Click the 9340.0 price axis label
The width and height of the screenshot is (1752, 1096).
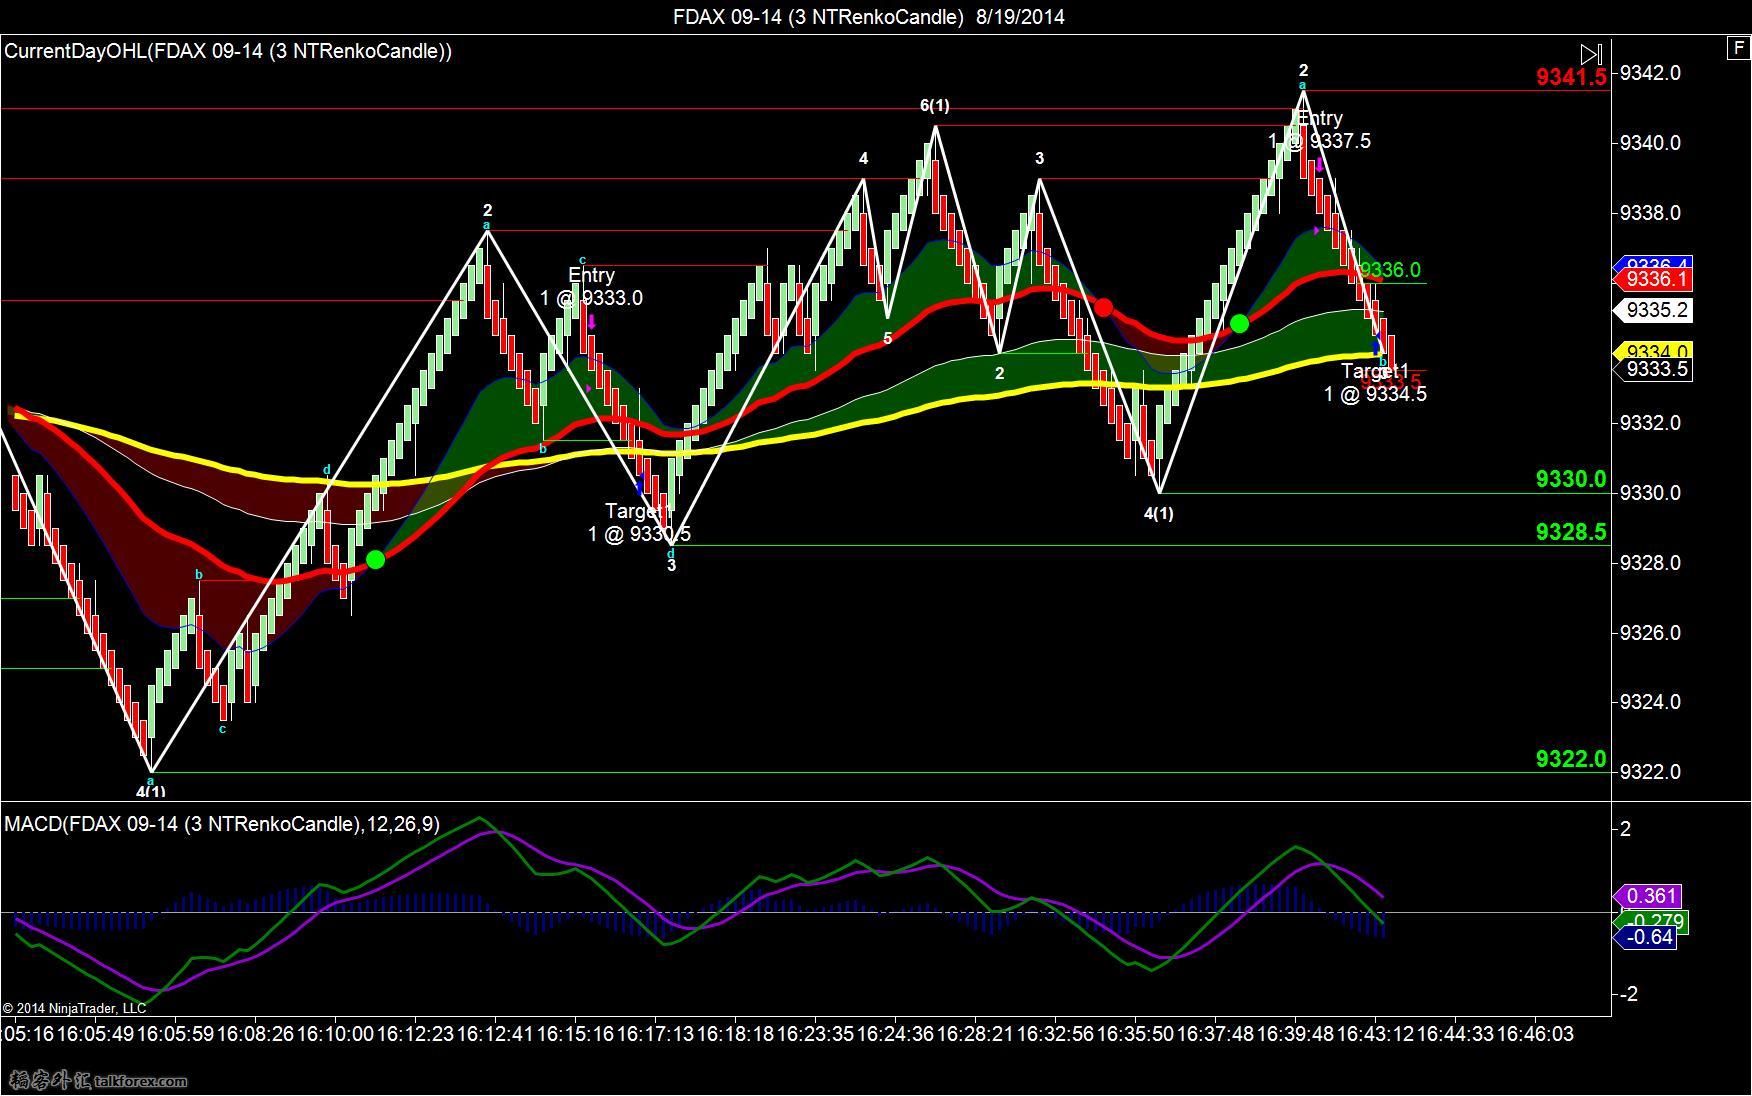pos(1650,143)
